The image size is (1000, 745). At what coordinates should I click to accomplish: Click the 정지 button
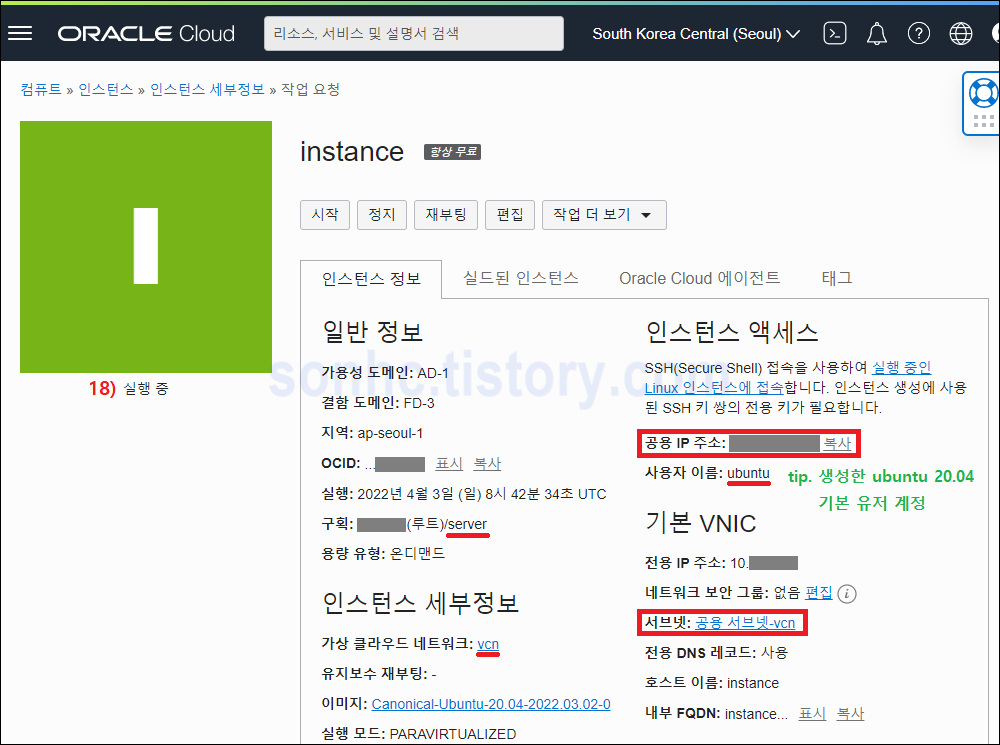tap(381, 215)
